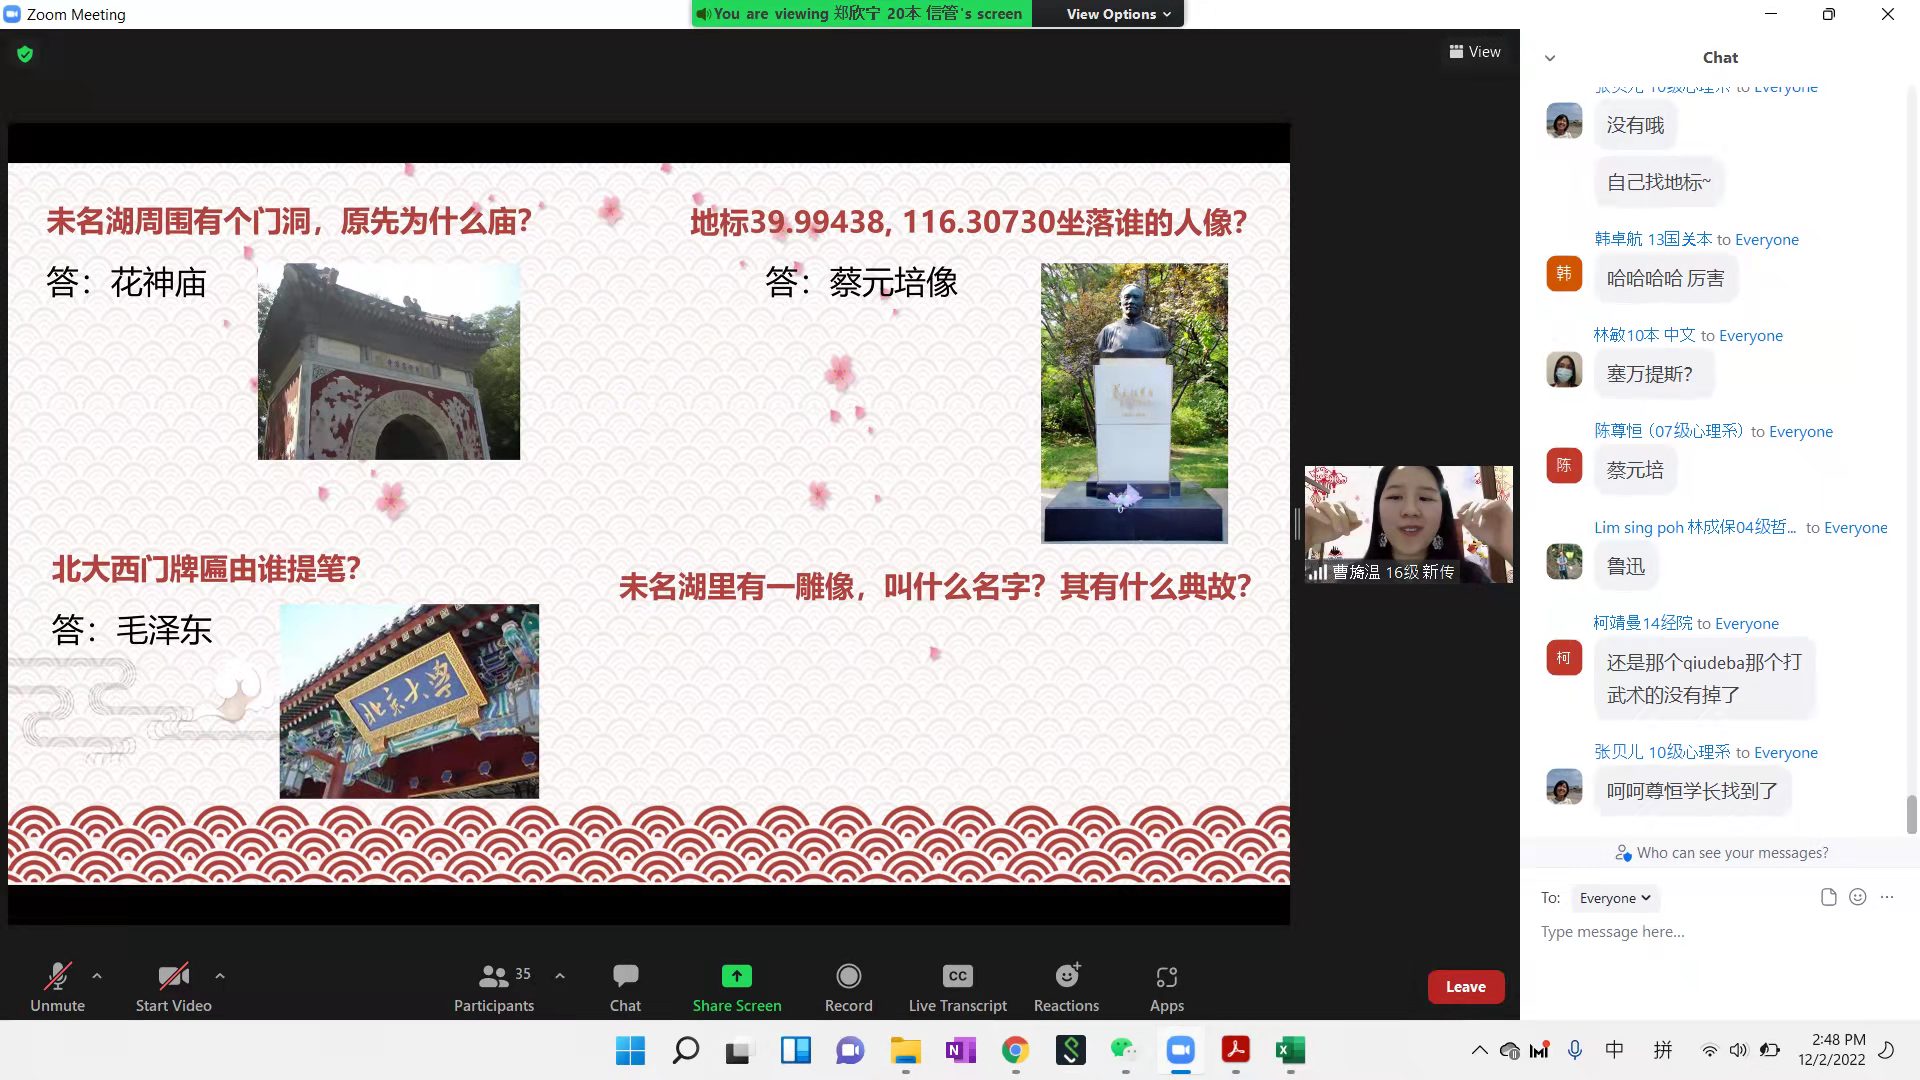
Task: Unmute the microphone
Action: coord(57,986)
